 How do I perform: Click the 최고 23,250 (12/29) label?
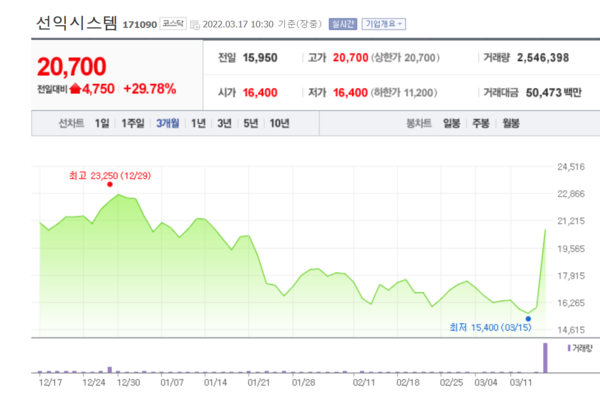pyautogui.click(x=110, y=176)
